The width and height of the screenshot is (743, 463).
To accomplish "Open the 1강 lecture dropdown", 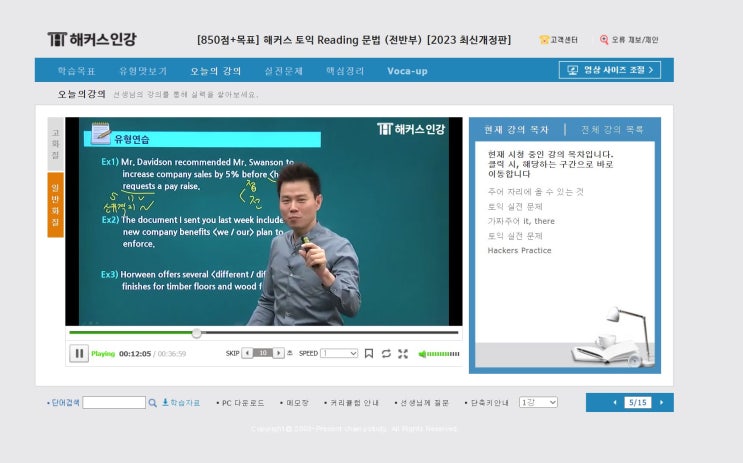I will coord(538,402).
